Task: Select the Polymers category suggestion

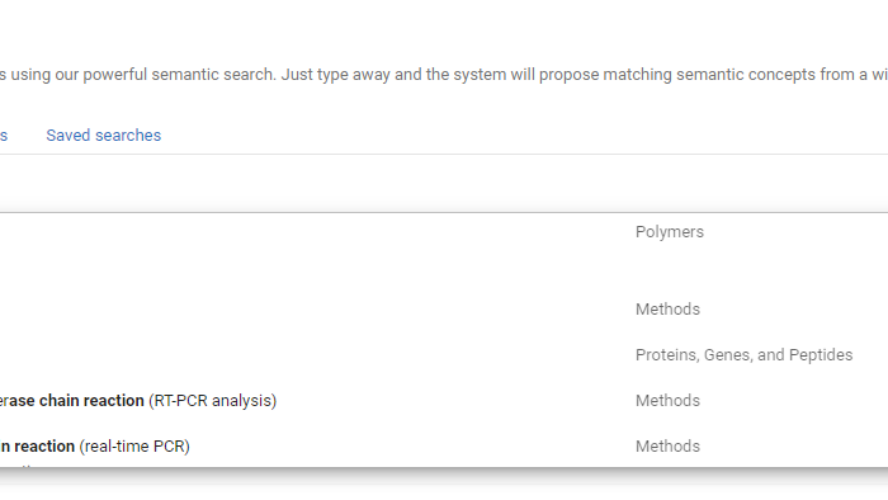Action: pos(669,232)
